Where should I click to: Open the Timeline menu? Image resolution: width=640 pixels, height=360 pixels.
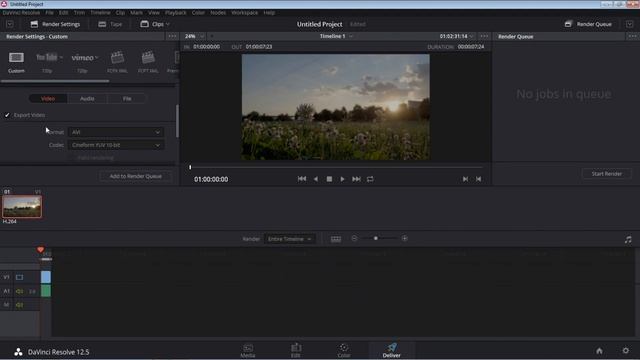100,13
